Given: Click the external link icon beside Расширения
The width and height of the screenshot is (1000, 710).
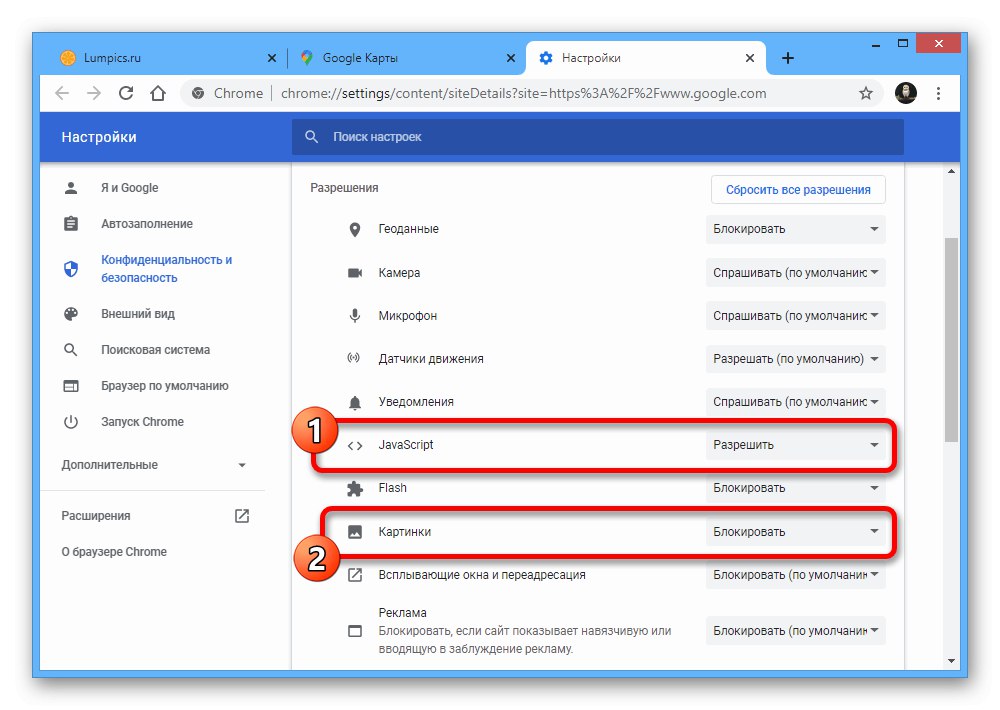Looking at the screenshot, I should 242,515.
